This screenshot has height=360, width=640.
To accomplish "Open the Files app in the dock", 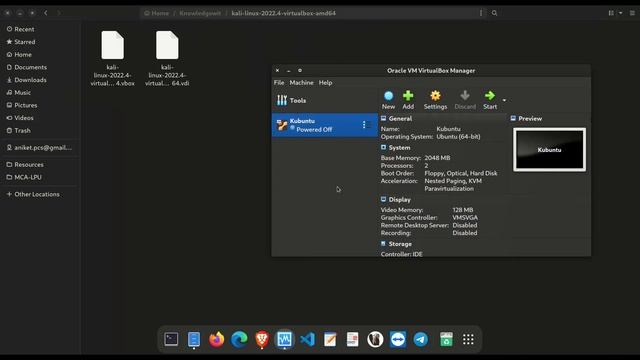I will tap(194, 339).
